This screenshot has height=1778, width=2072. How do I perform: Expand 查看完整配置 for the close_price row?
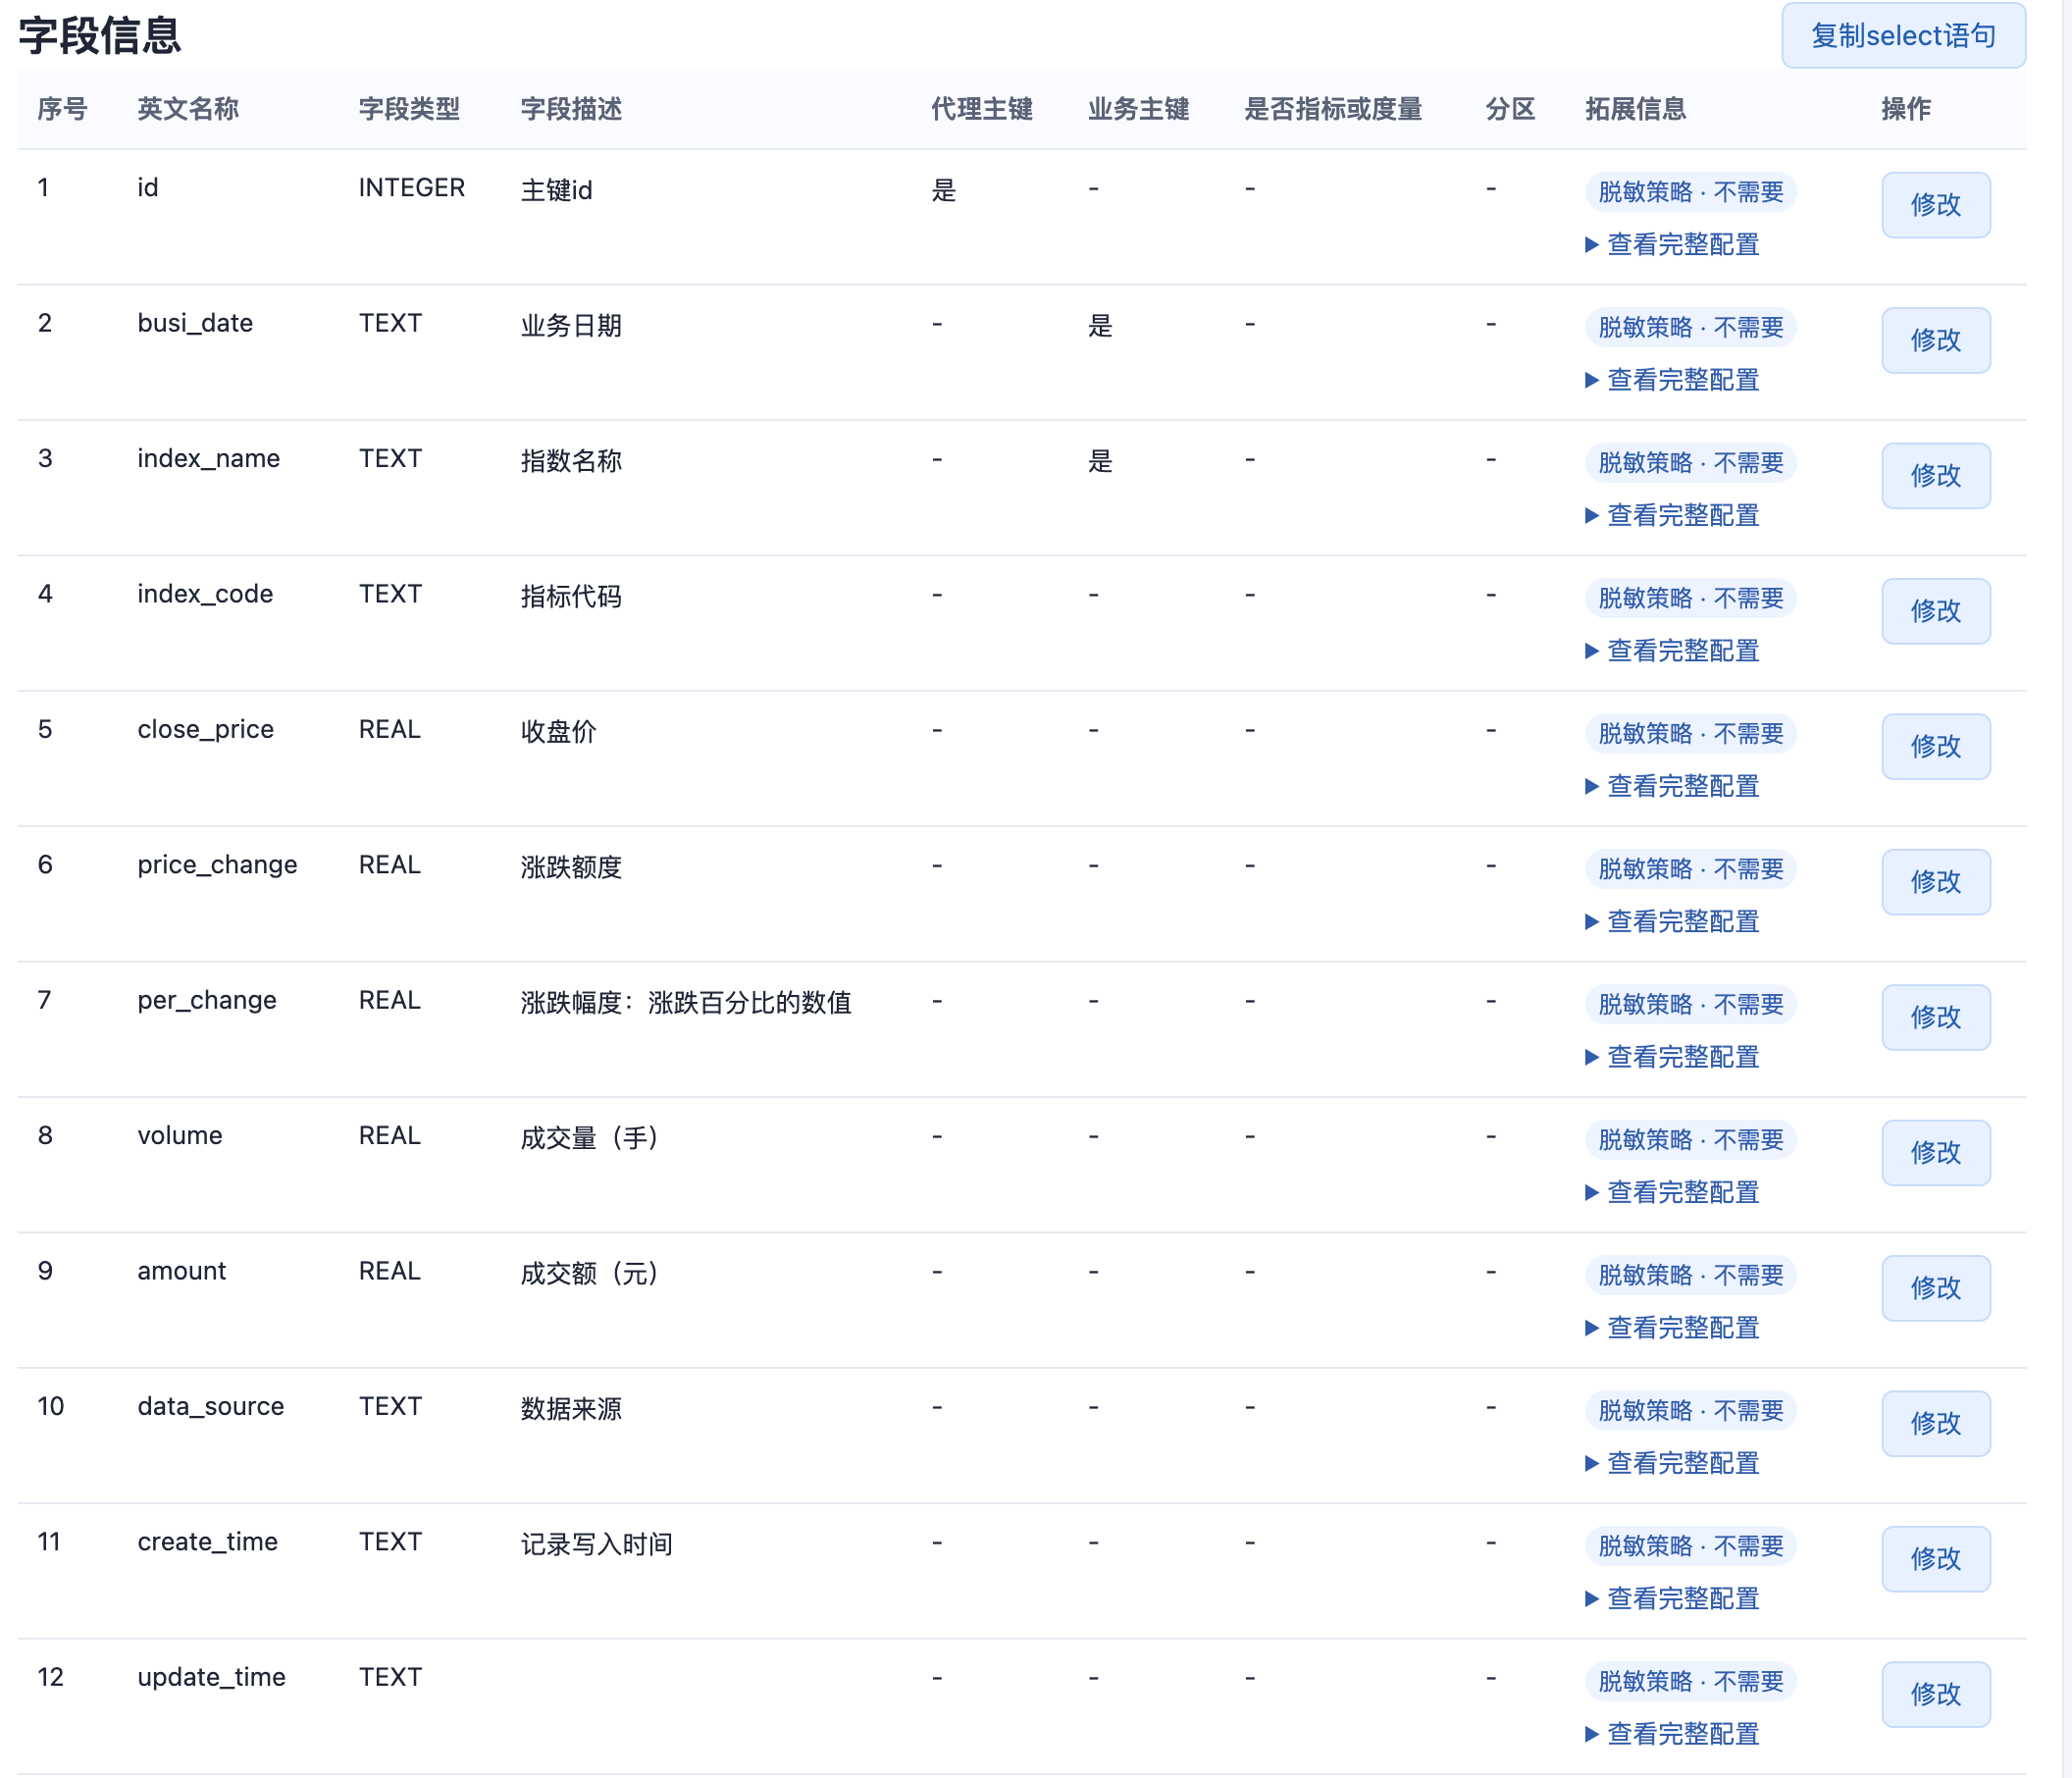[1672, 786]
